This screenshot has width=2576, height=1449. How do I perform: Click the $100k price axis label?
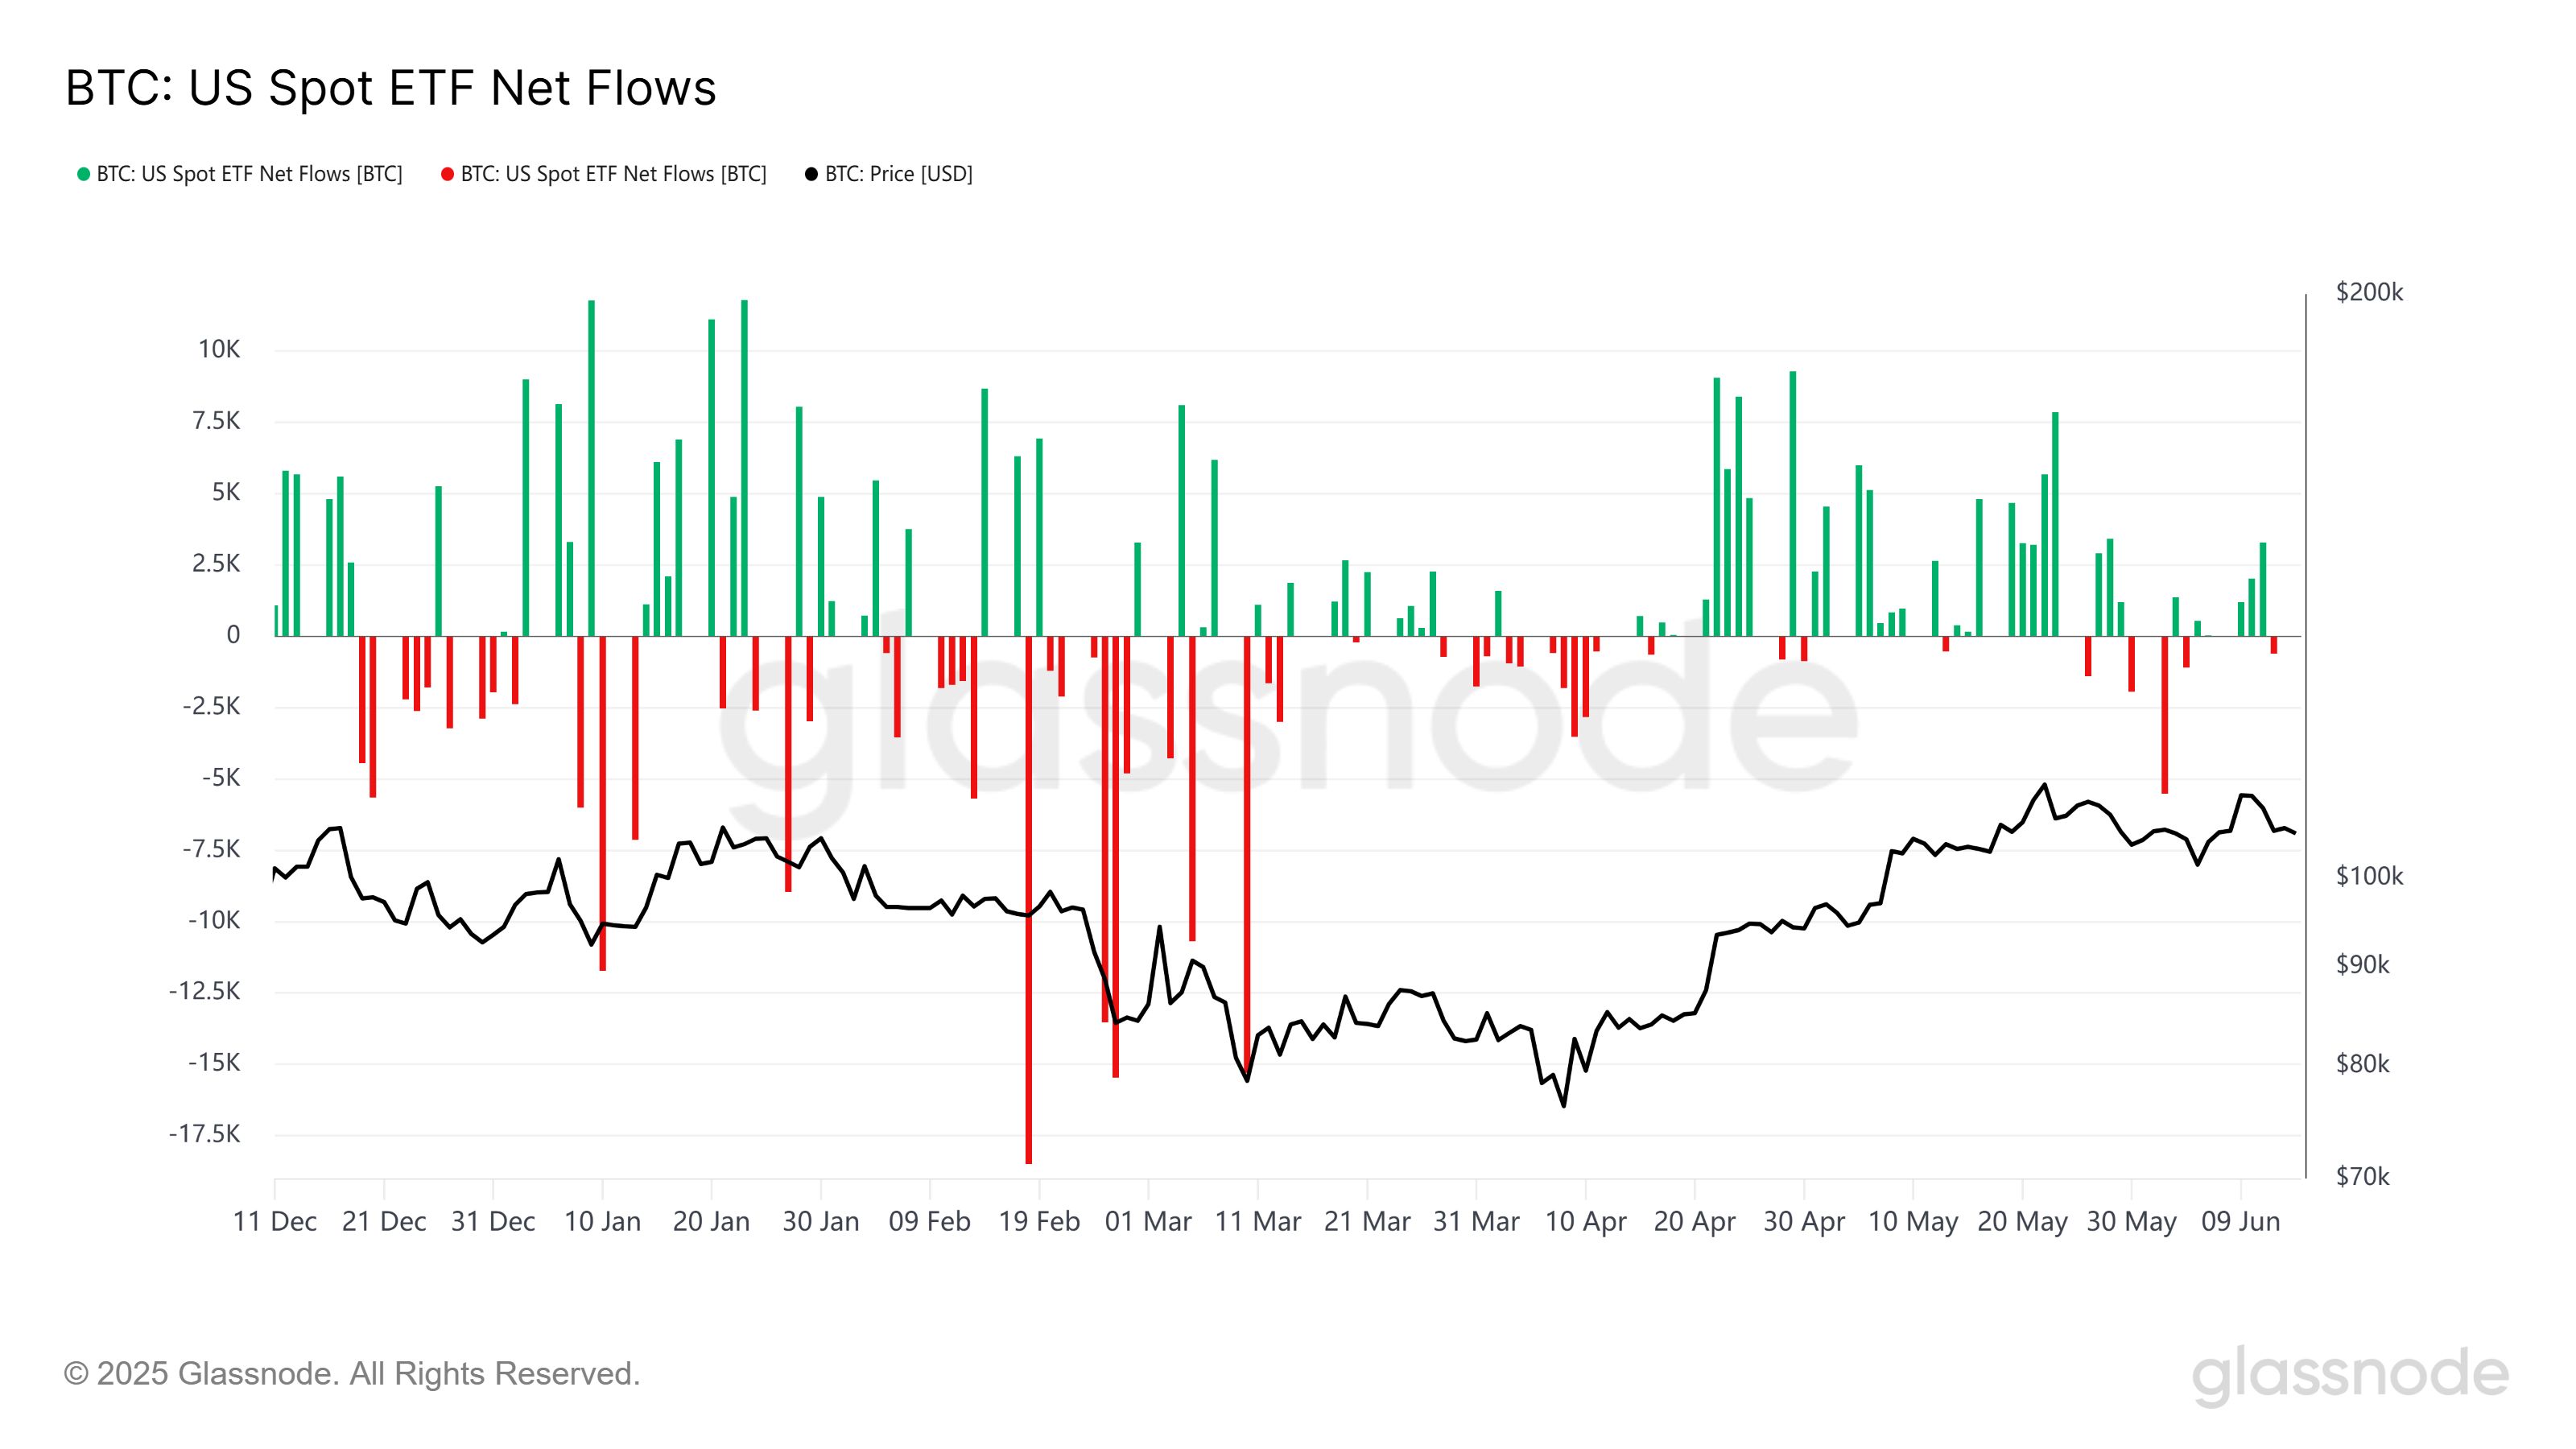[2369, 876]
